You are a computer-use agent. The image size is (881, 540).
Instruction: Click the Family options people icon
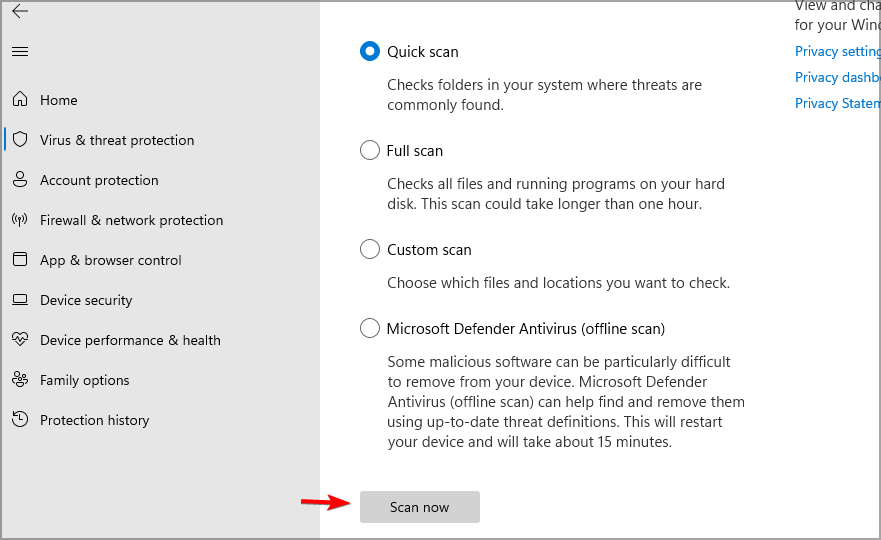(x=20, y=380)
